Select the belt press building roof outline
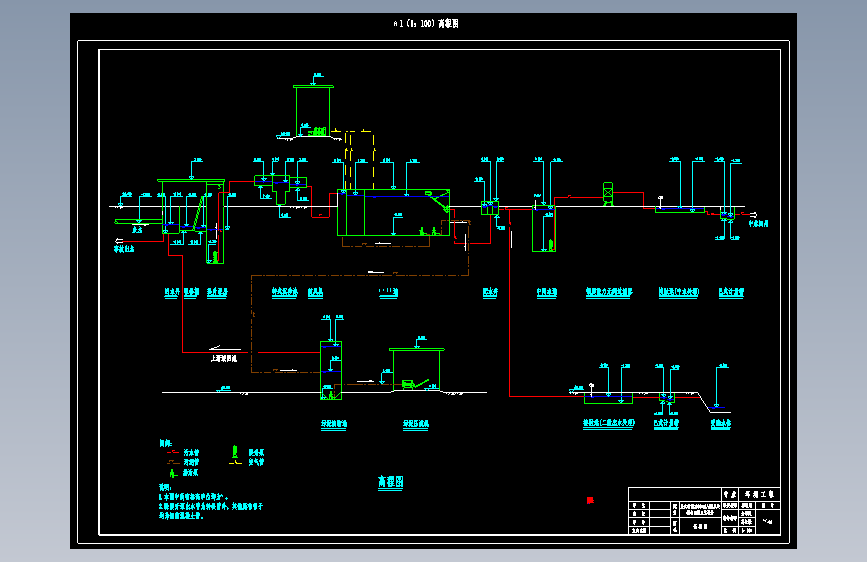This screenshot has height=562, width=867. tap(417, 350)
